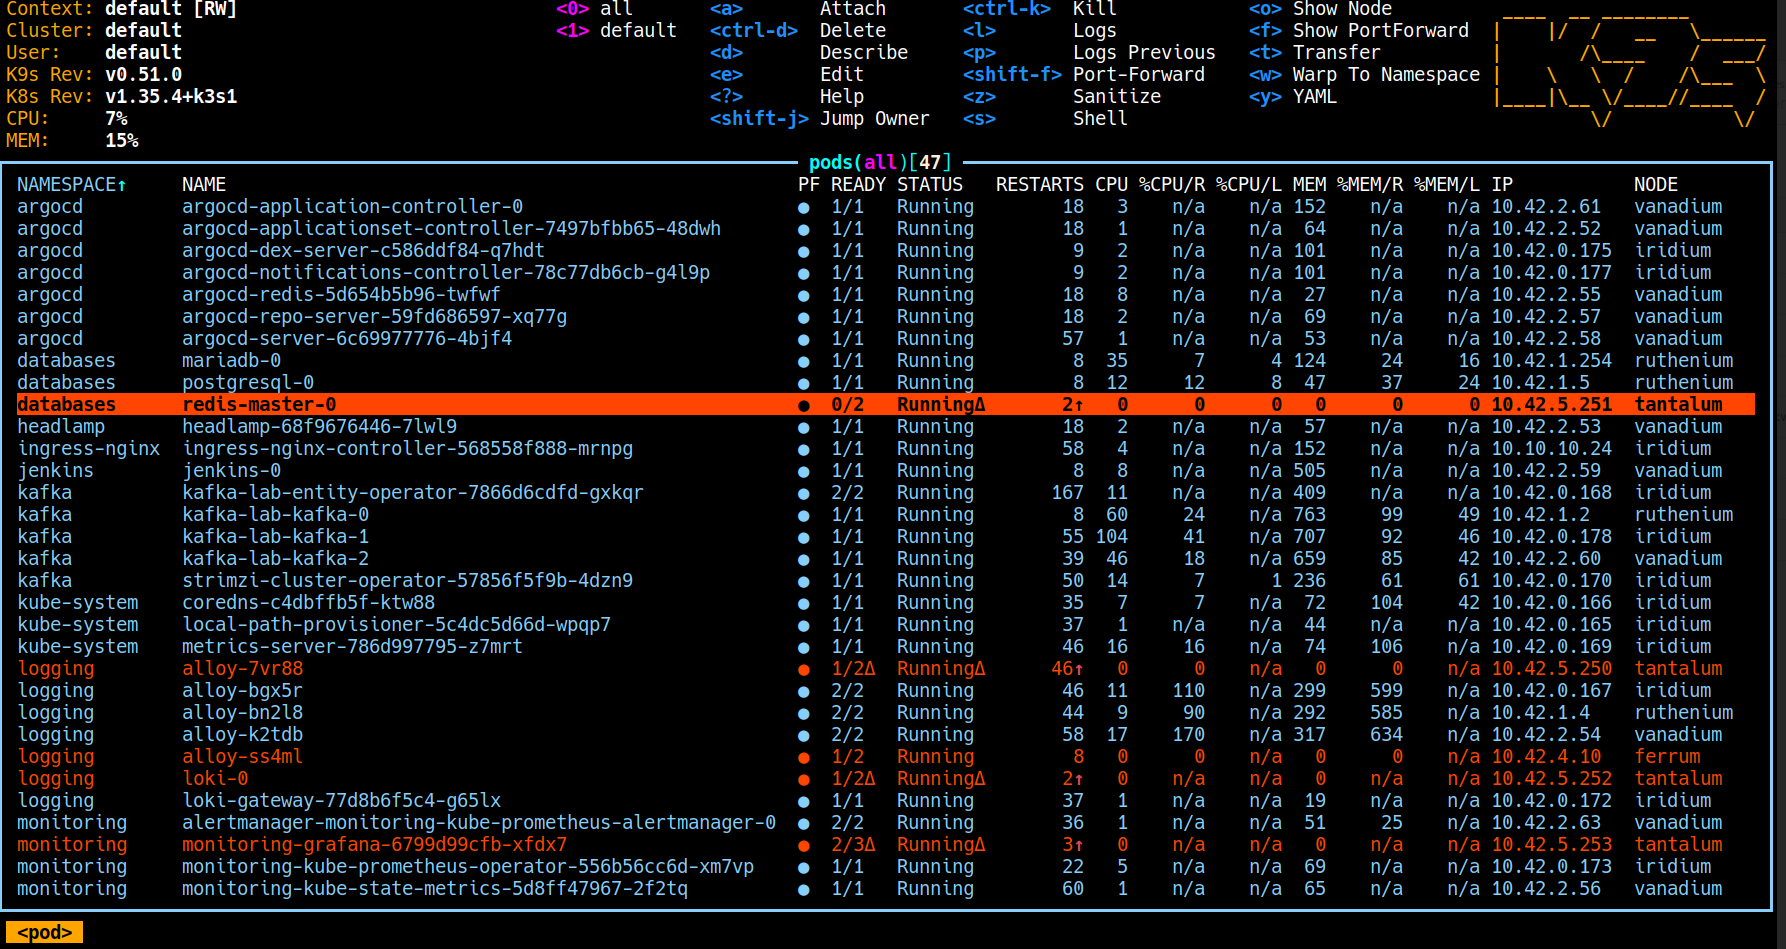Click the port-forward dot on the jenkins-0 row
Viewport: 1786px width, 949px height.
coord(804,471)
